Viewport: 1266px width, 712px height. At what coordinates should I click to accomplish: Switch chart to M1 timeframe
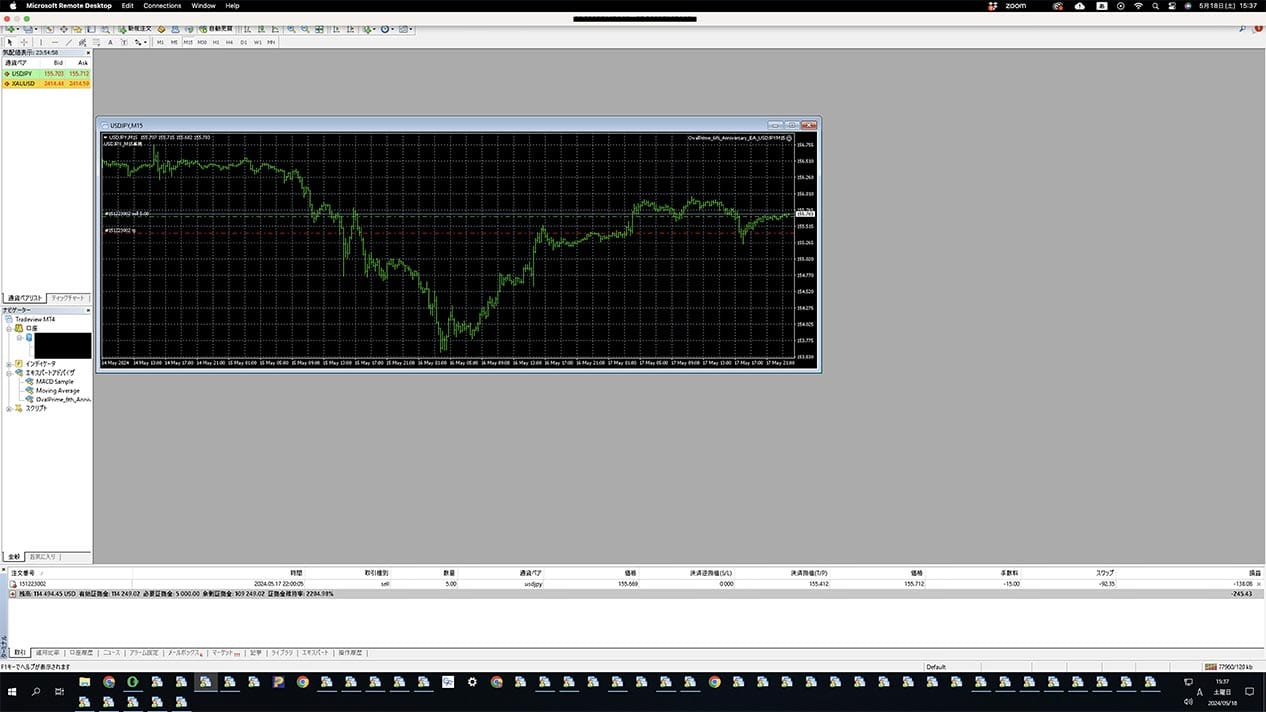click(x=160, y=42)
